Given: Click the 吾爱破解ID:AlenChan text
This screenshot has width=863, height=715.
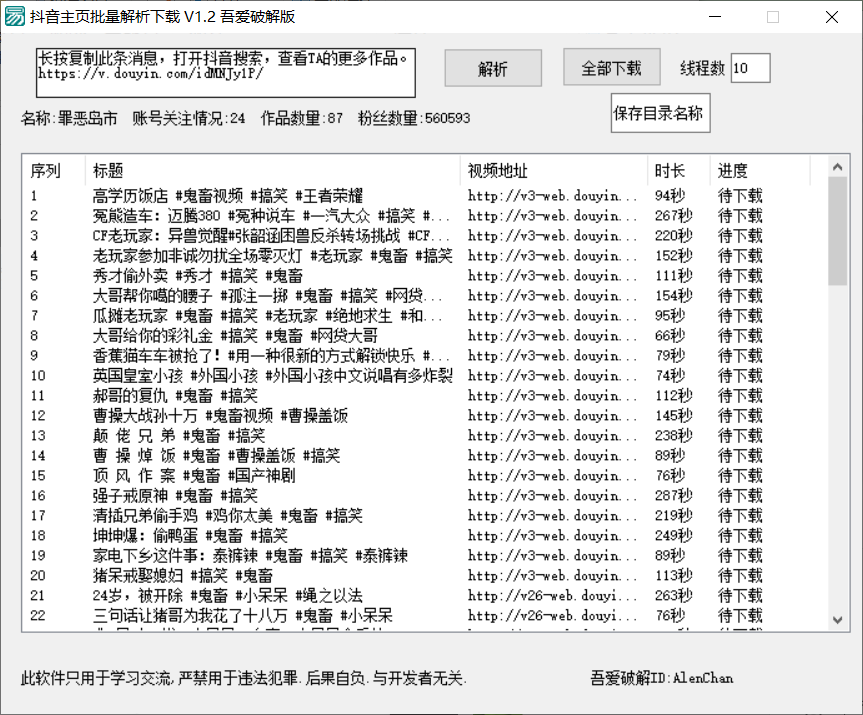Looking at the screenshot, I should tap(662, 678).
